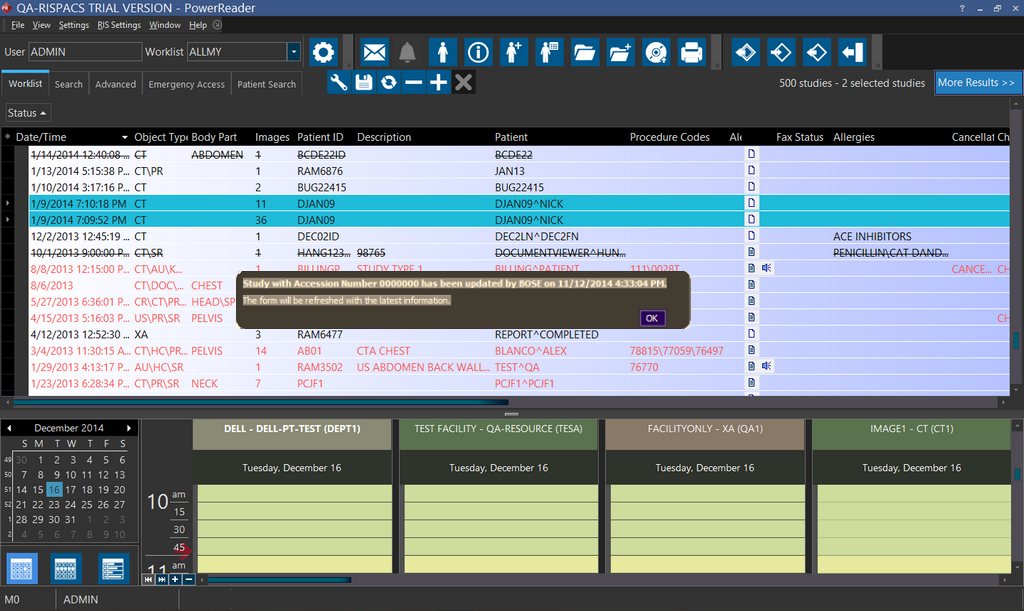This screenshot has width=1024, height=611.
Task: Go to next month in the calendar
Action: tap(129, 428)
